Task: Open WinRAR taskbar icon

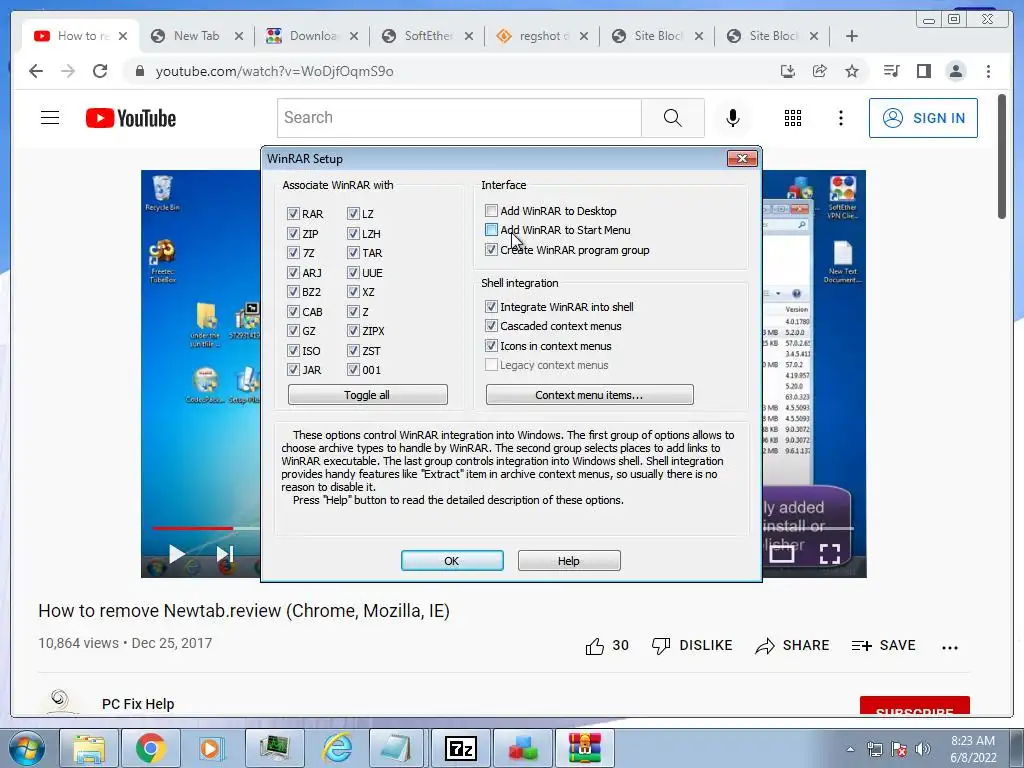Action: (584, 748)
